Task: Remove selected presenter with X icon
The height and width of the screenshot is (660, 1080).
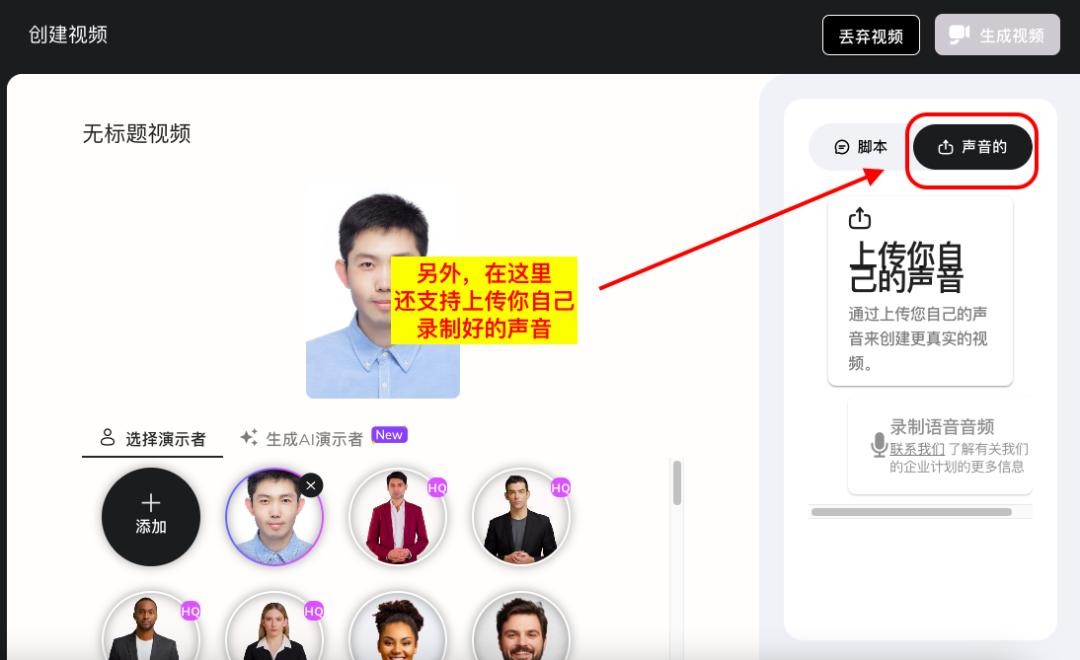Action: click(x=311, y=485)
